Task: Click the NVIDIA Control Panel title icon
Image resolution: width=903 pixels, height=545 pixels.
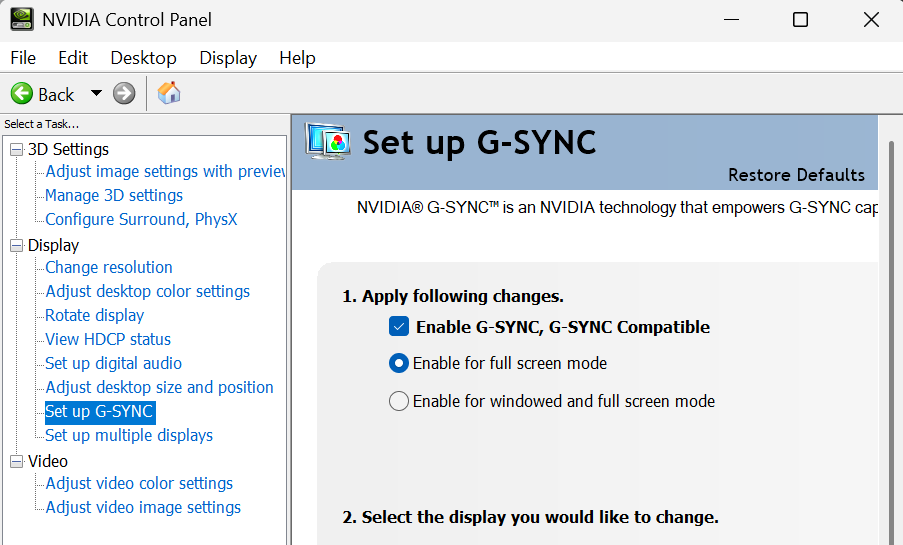Action: pyautogui.click(x=22, y=19)
